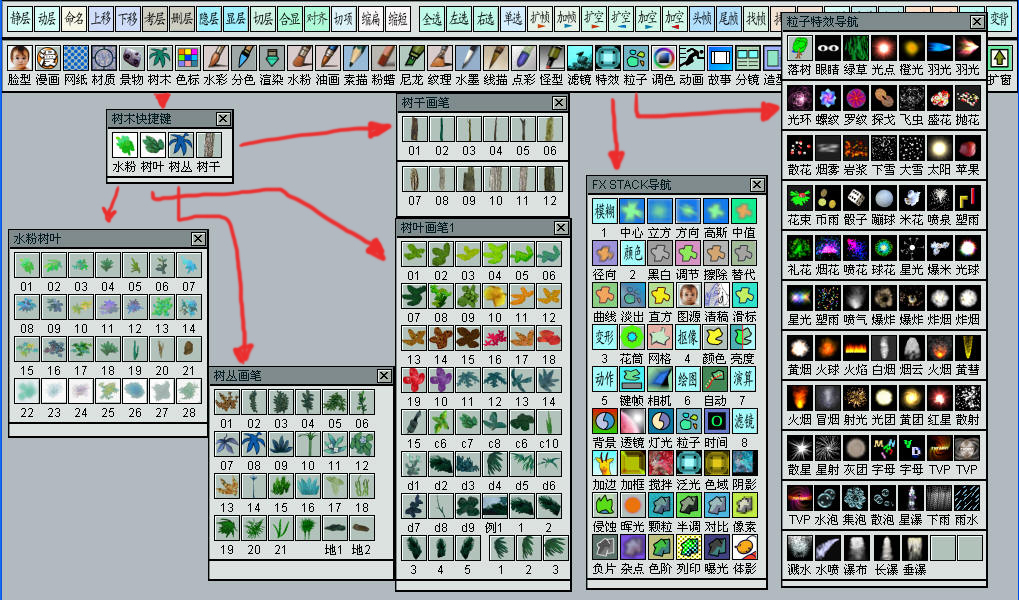
Task: Toggle the 显层 show layer button
Action: coord(235,19)
